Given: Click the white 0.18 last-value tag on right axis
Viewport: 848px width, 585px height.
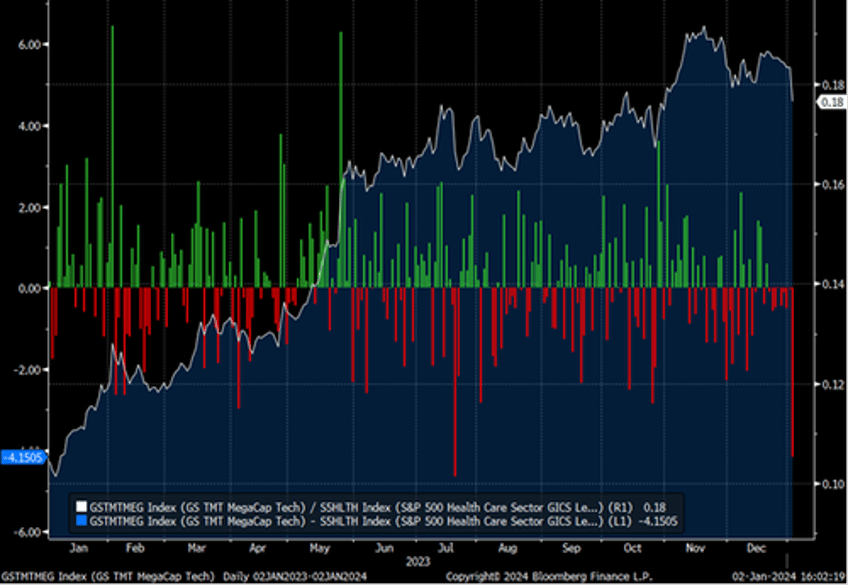Looking at the screenshot, I should (832, 102).
